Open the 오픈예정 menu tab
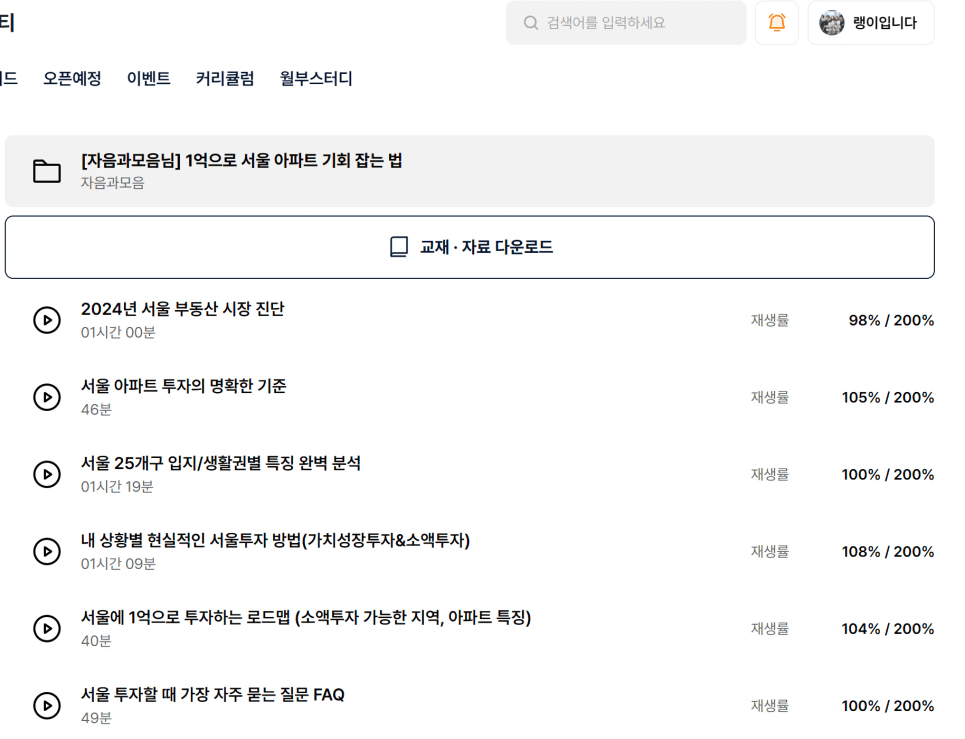The height and width of the screenshot is (739, 965). pos(72,79)
